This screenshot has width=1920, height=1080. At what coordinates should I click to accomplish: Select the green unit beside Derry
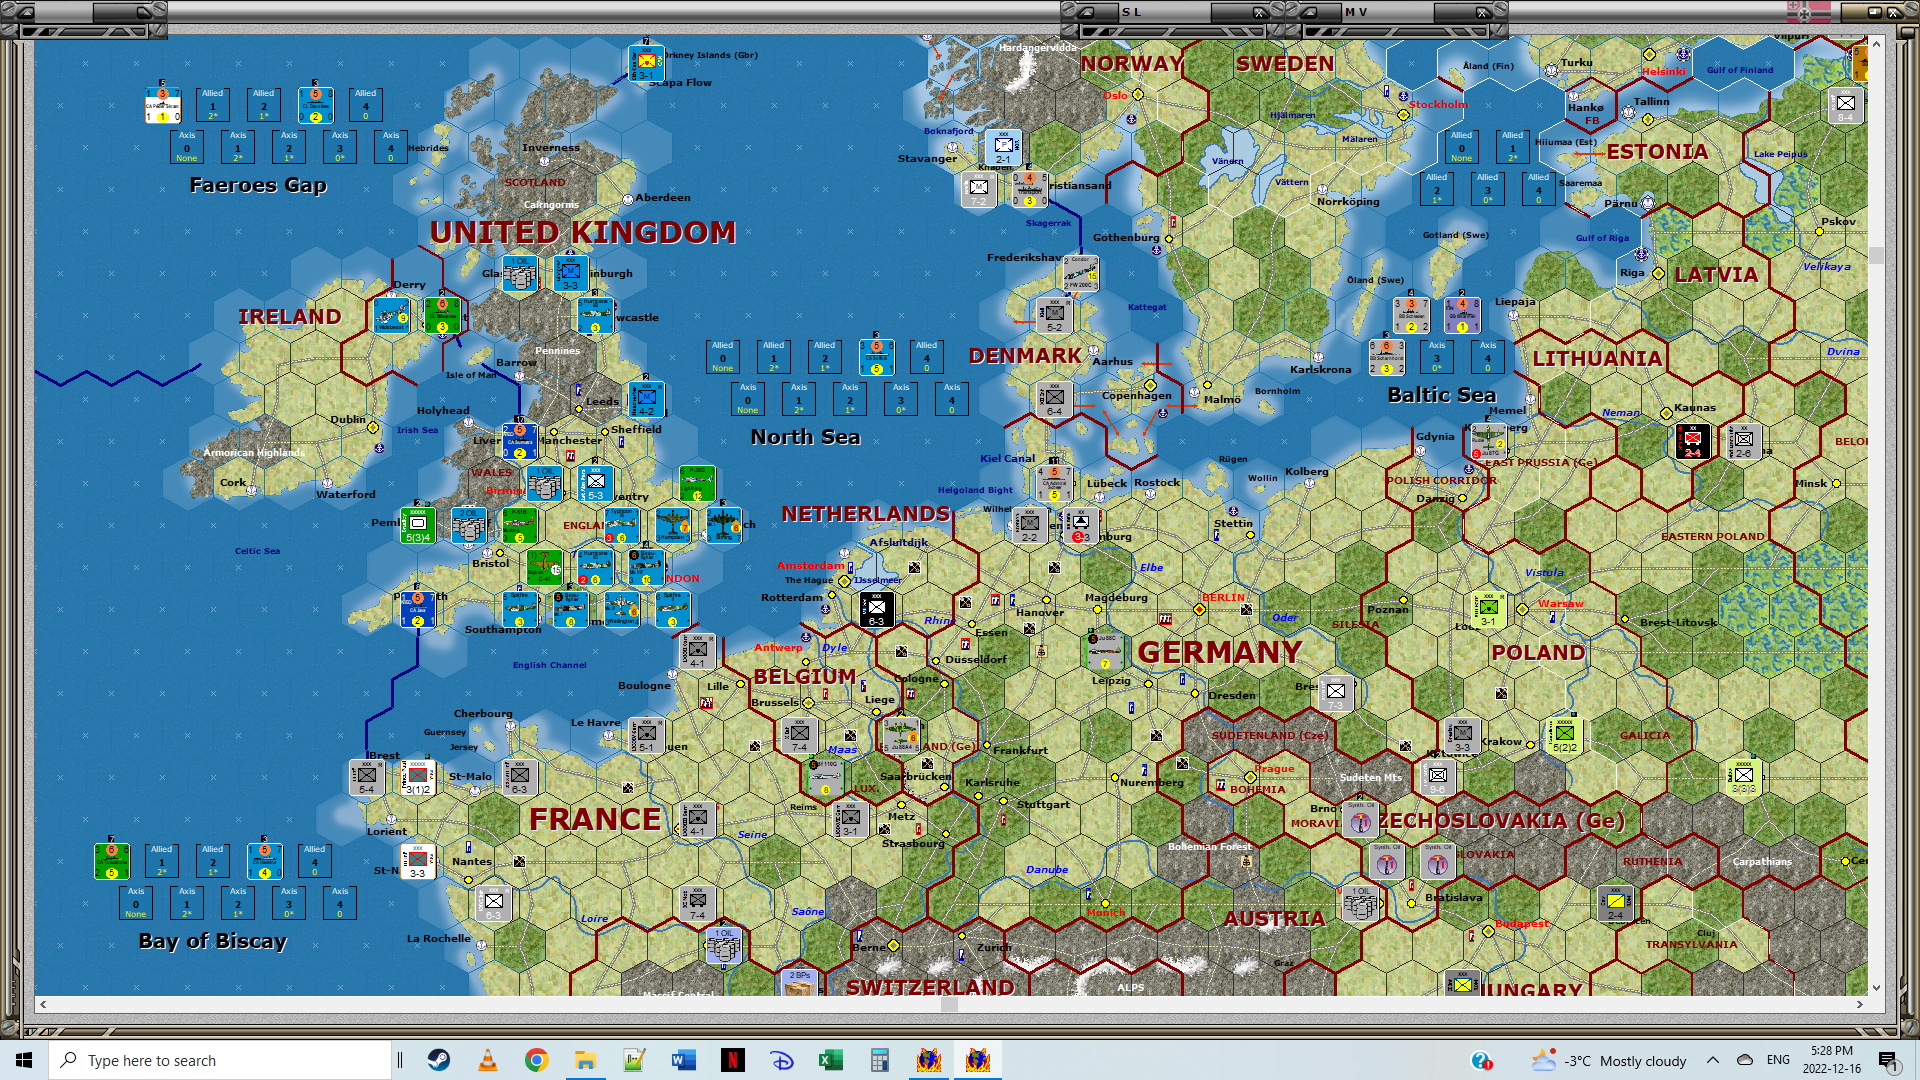pos(442,315)
